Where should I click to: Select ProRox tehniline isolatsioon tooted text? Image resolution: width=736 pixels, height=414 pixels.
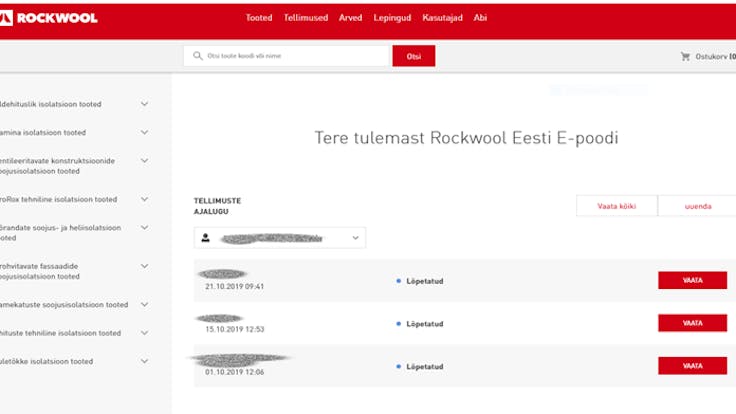point(58,199)
